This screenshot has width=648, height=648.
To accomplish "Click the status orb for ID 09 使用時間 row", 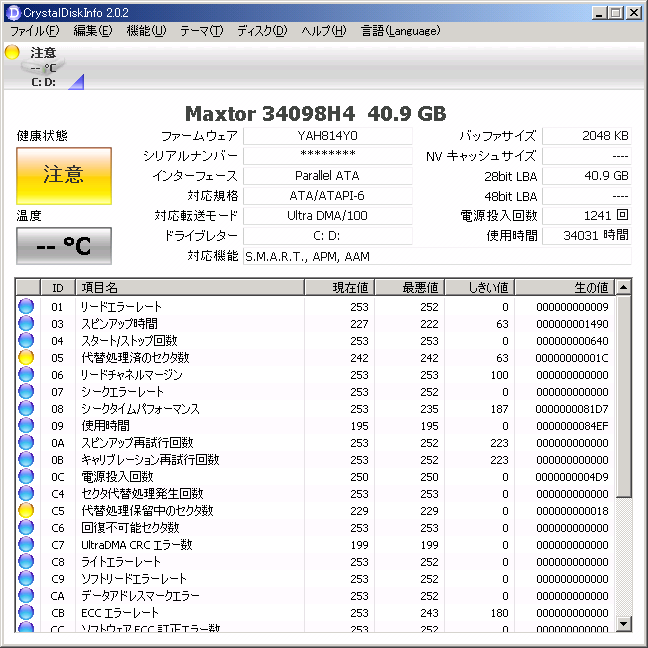I will click(x=26, y=425).
